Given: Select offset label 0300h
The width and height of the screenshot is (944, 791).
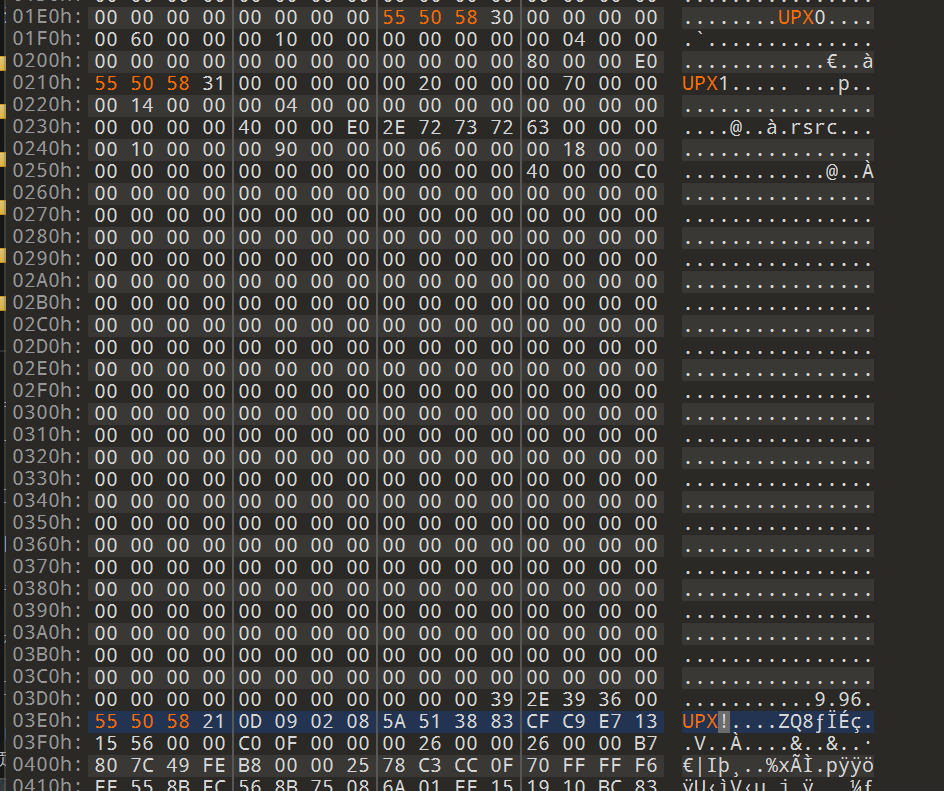Looking at the screenshot, I should (x=46, y=414).
